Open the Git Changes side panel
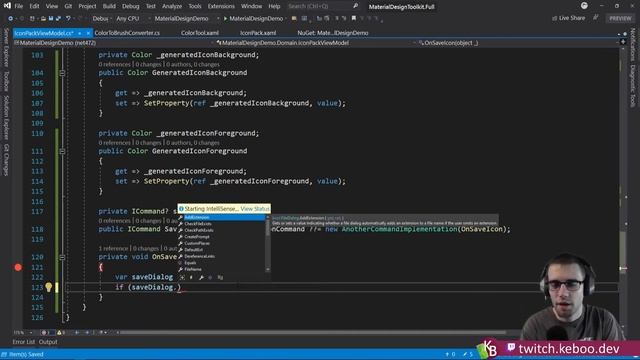This screenshot has width=640, height=360. click(6, 160)
